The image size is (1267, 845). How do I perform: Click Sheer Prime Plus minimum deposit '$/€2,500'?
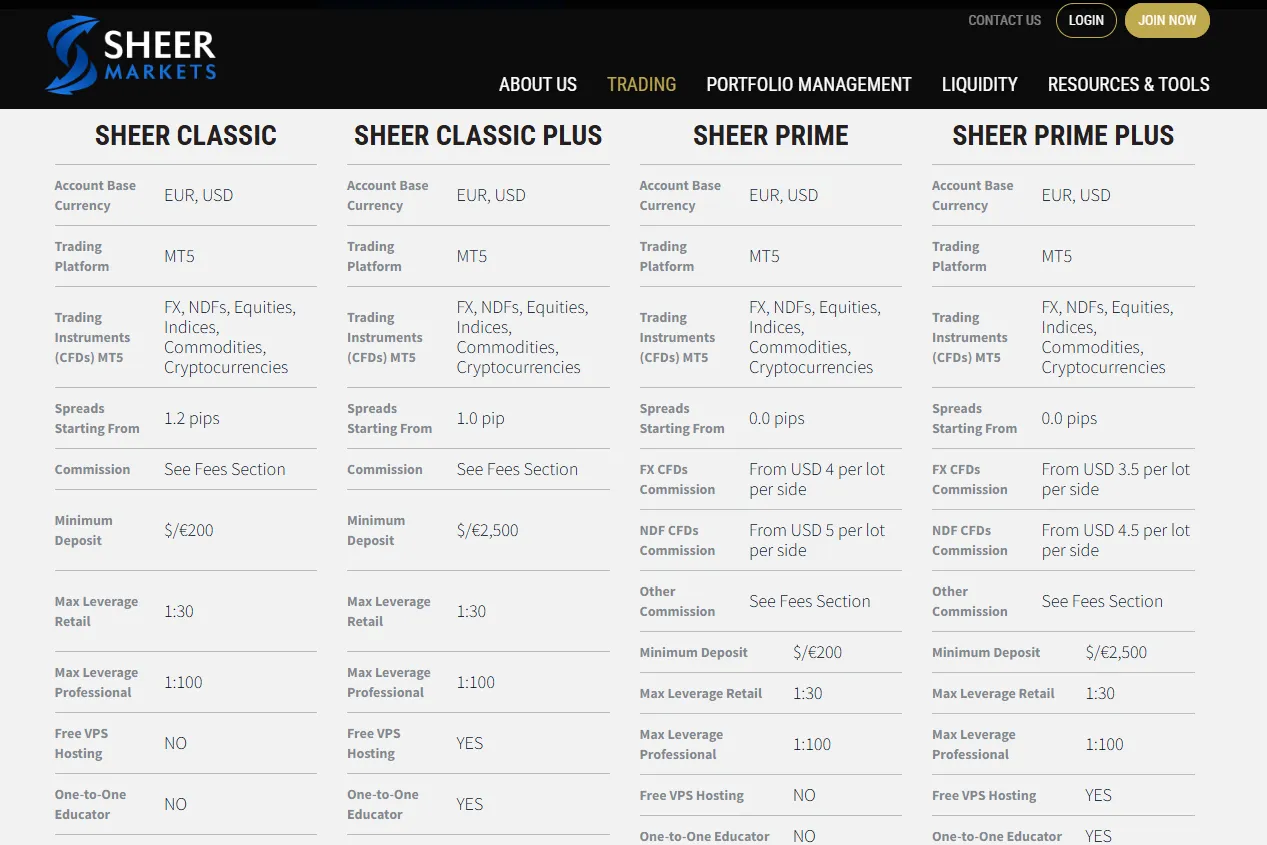point(1116,652)
